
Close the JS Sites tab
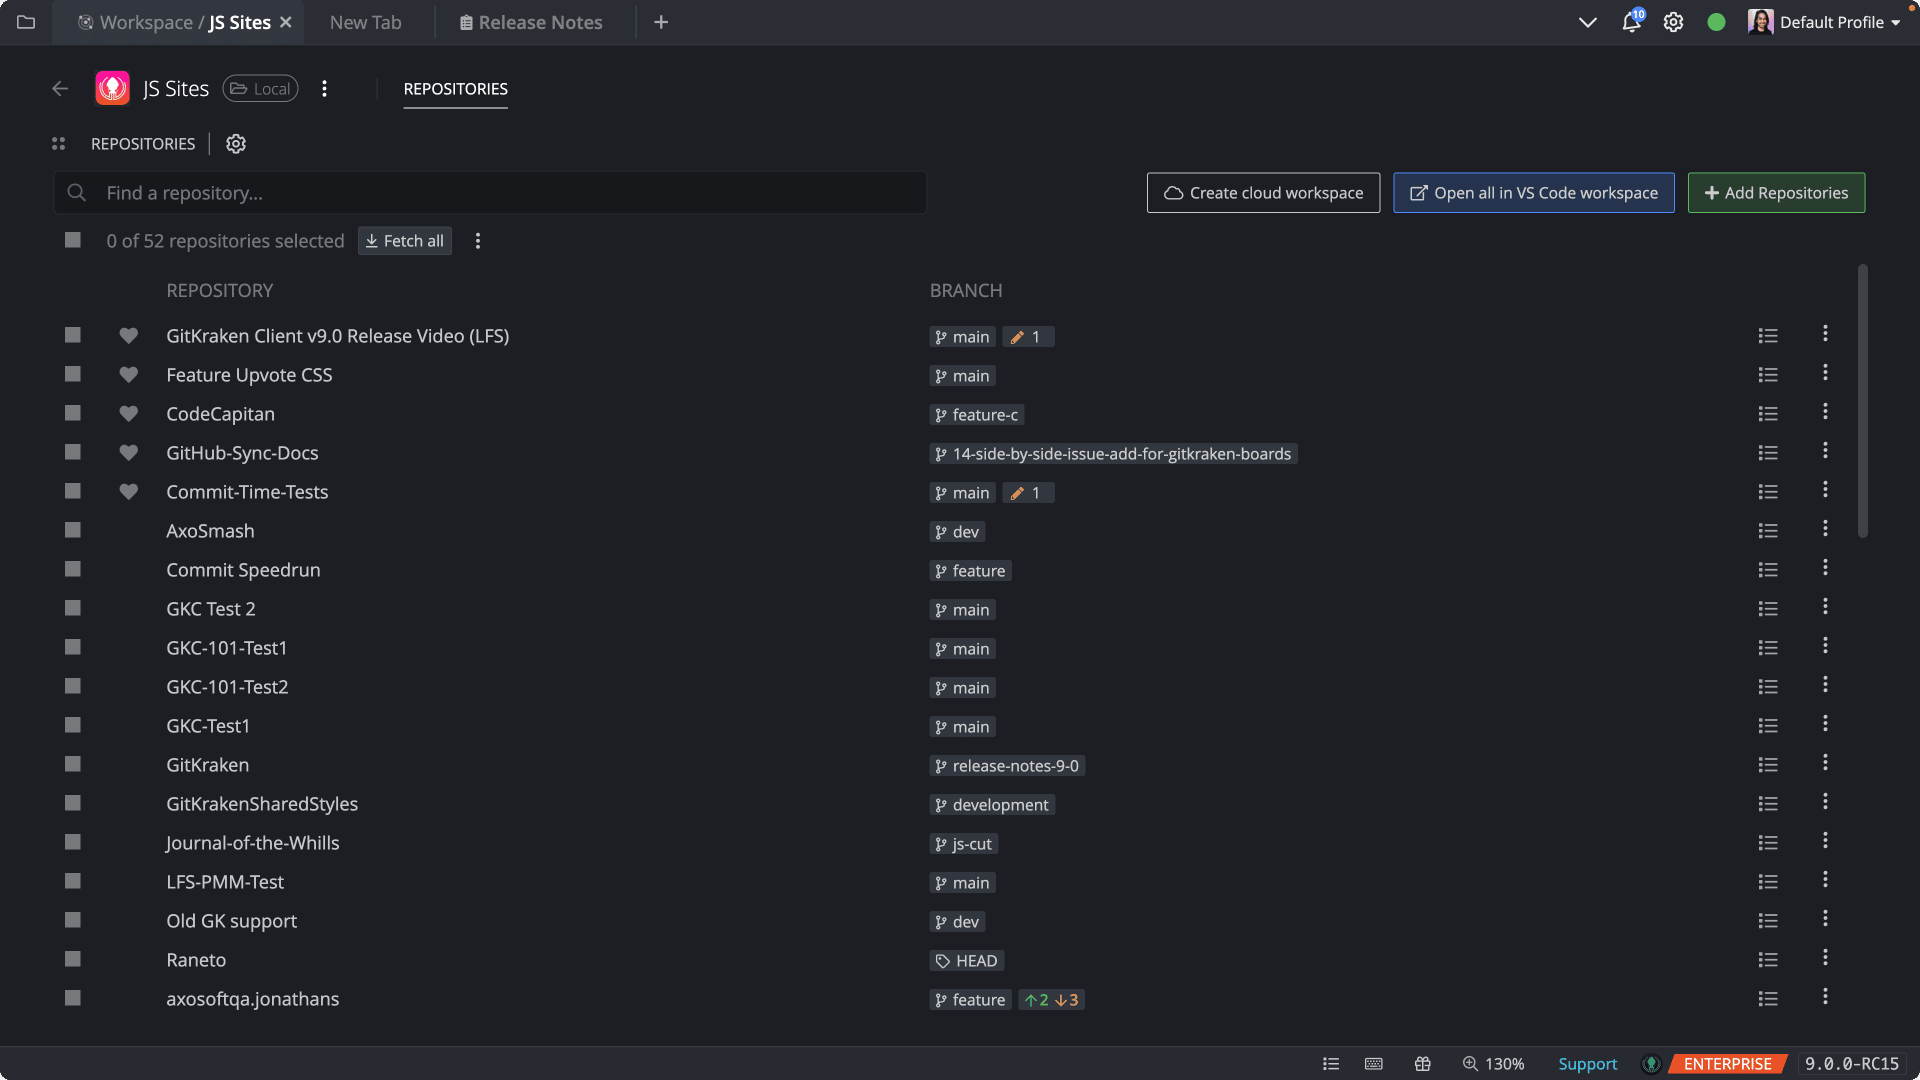[x=286, y=22]
